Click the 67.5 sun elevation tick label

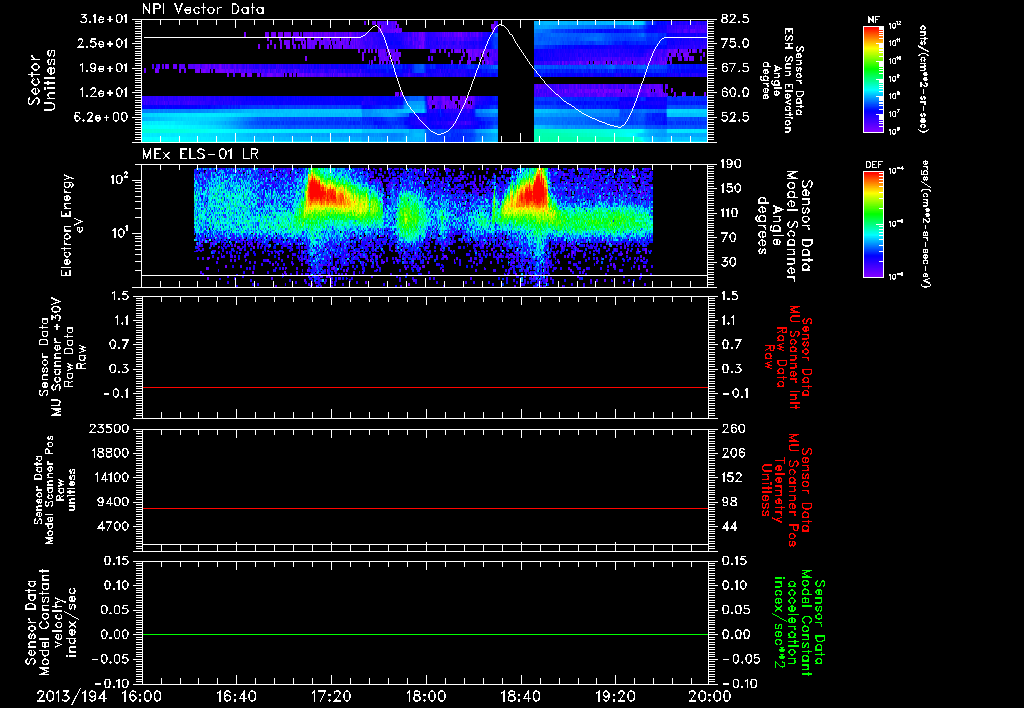pyautogui.click(x=736, y=68)
